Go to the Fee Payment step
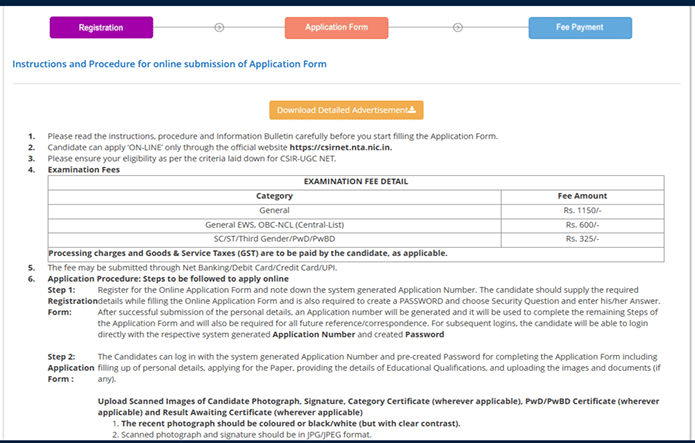 point(580,27)
